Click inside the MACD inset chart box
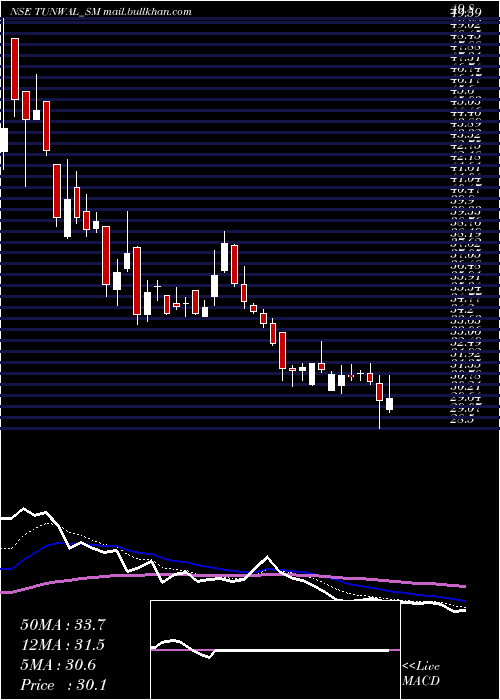The width and height of the screenshot is (500, 700). click(275, 650)
